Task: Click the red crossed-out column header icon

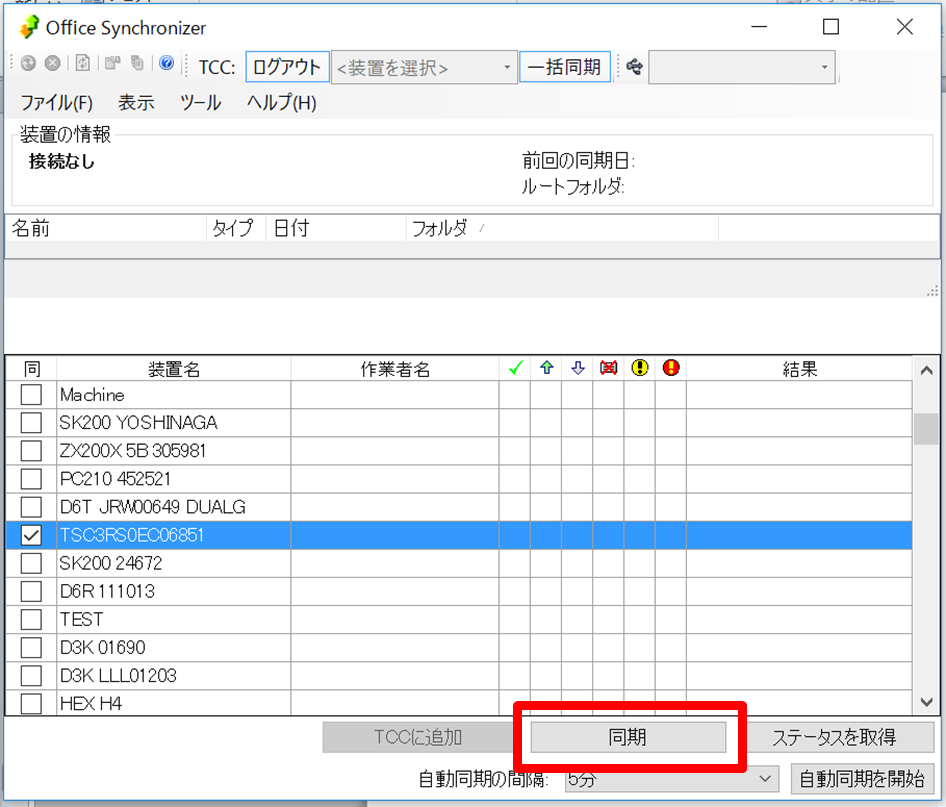Action: (608, 369)
